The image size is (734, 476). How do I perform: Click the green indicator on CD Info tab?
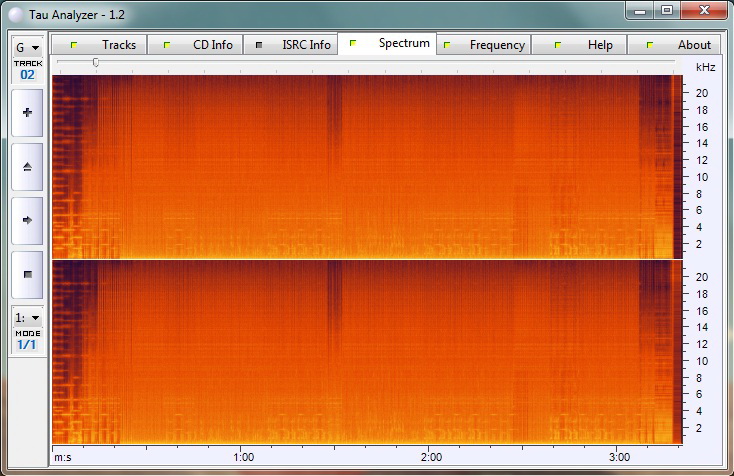click(x=167, y=45)
